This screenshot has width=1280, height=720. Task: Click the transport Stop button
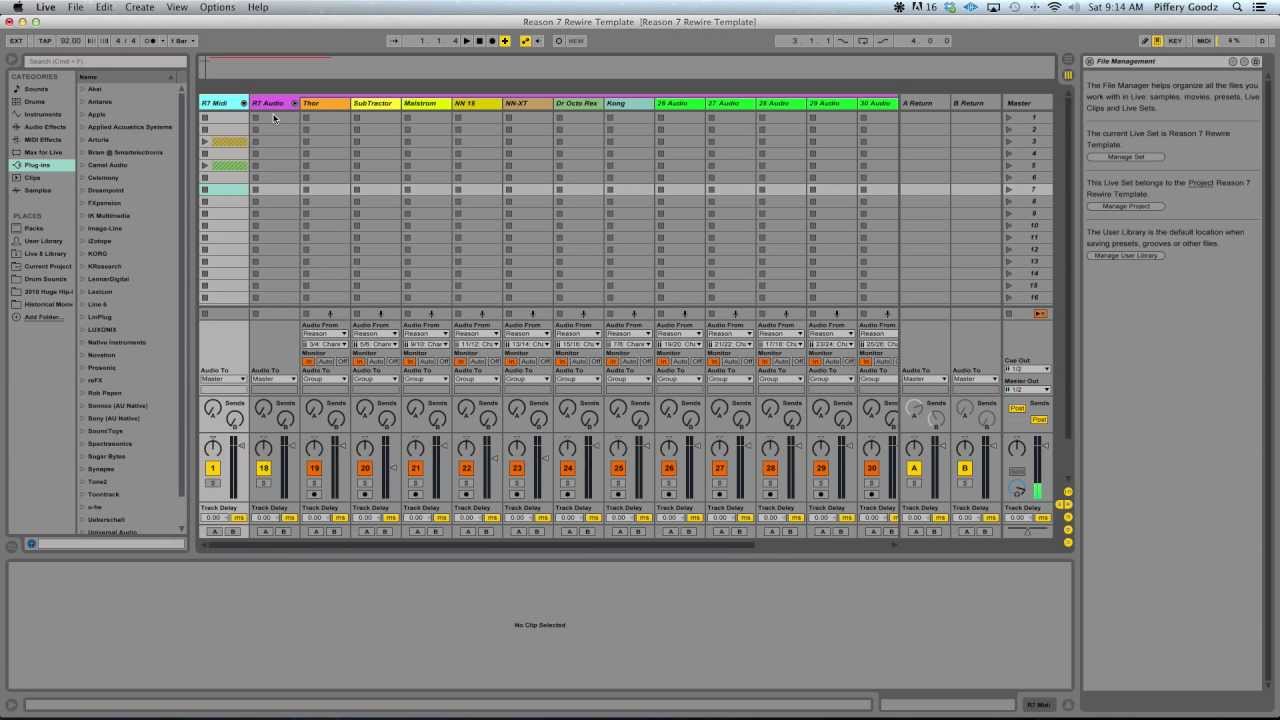[479, 41]
